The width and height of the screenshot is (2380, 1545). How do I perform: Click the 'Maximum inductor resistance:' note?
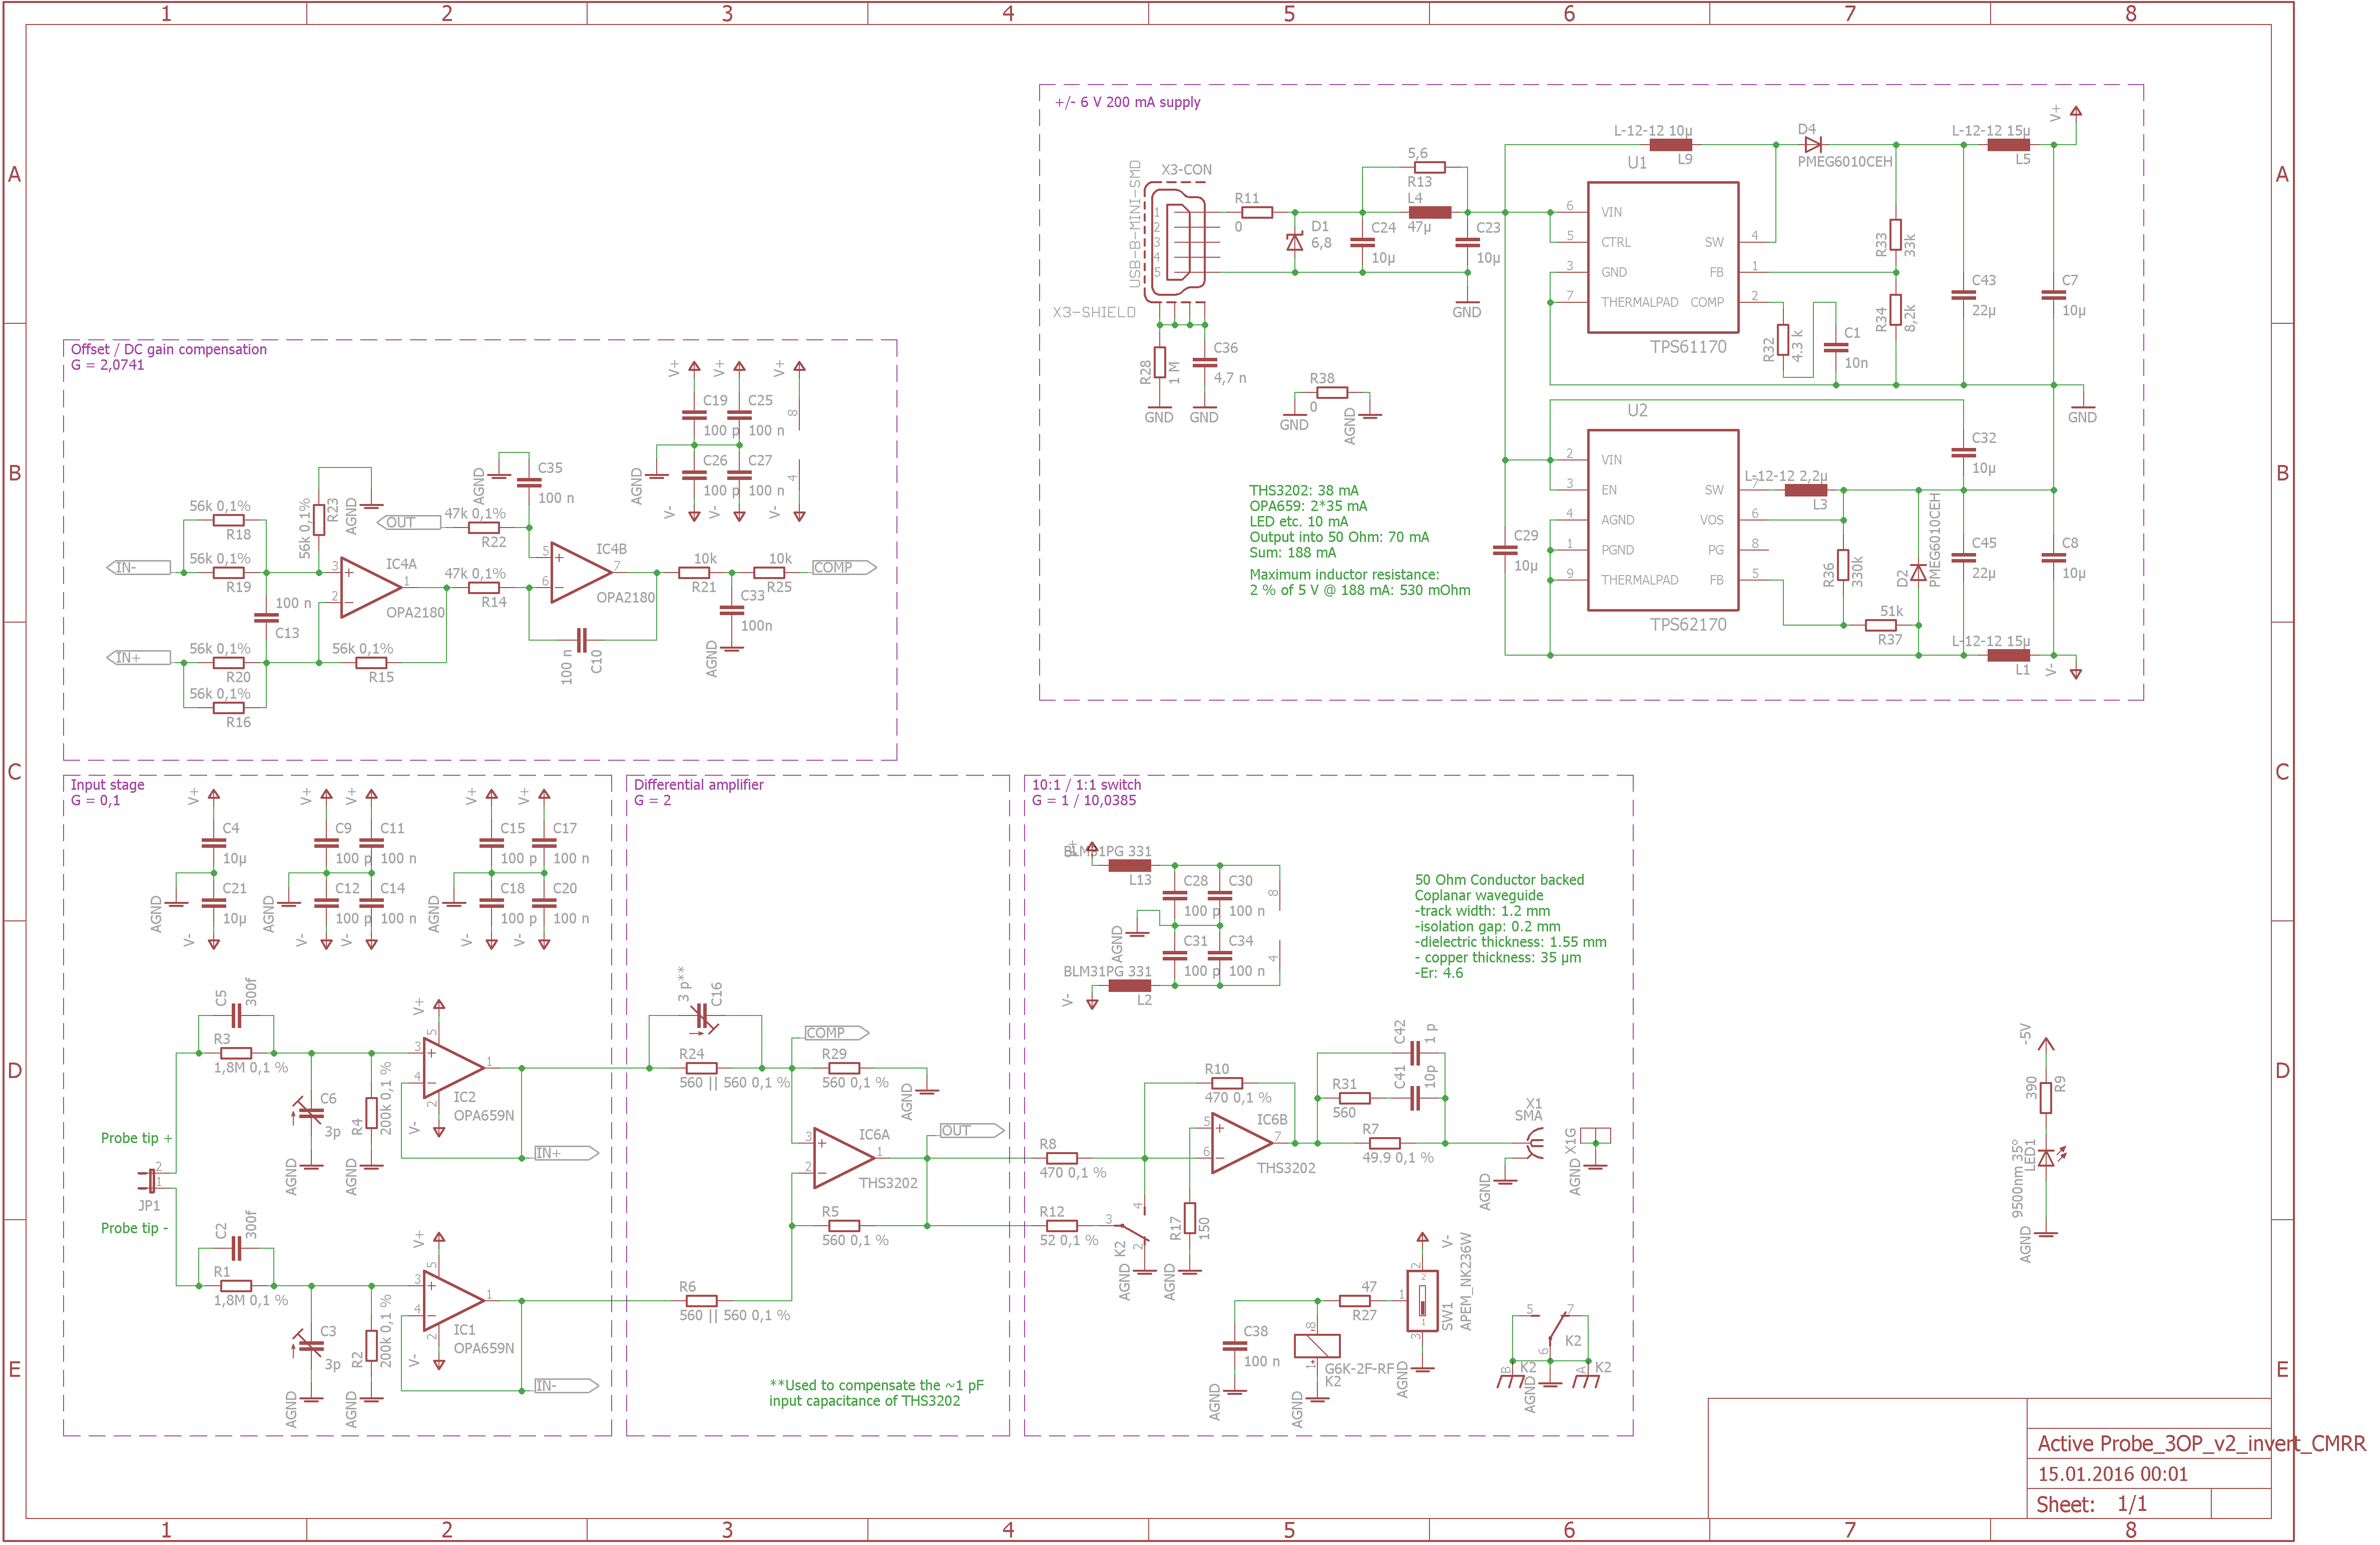tap(1345, 574)
